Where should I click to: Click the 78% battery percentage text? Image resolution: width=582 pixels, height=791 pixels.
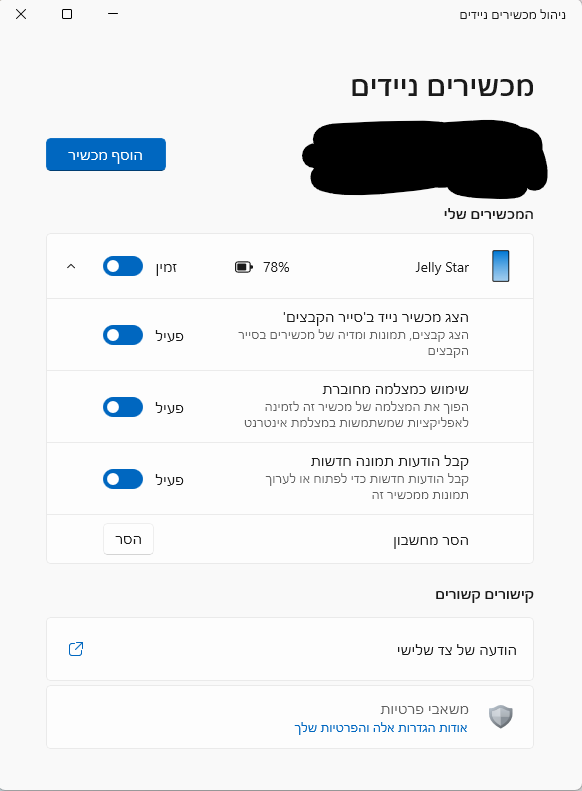point(276,267)
